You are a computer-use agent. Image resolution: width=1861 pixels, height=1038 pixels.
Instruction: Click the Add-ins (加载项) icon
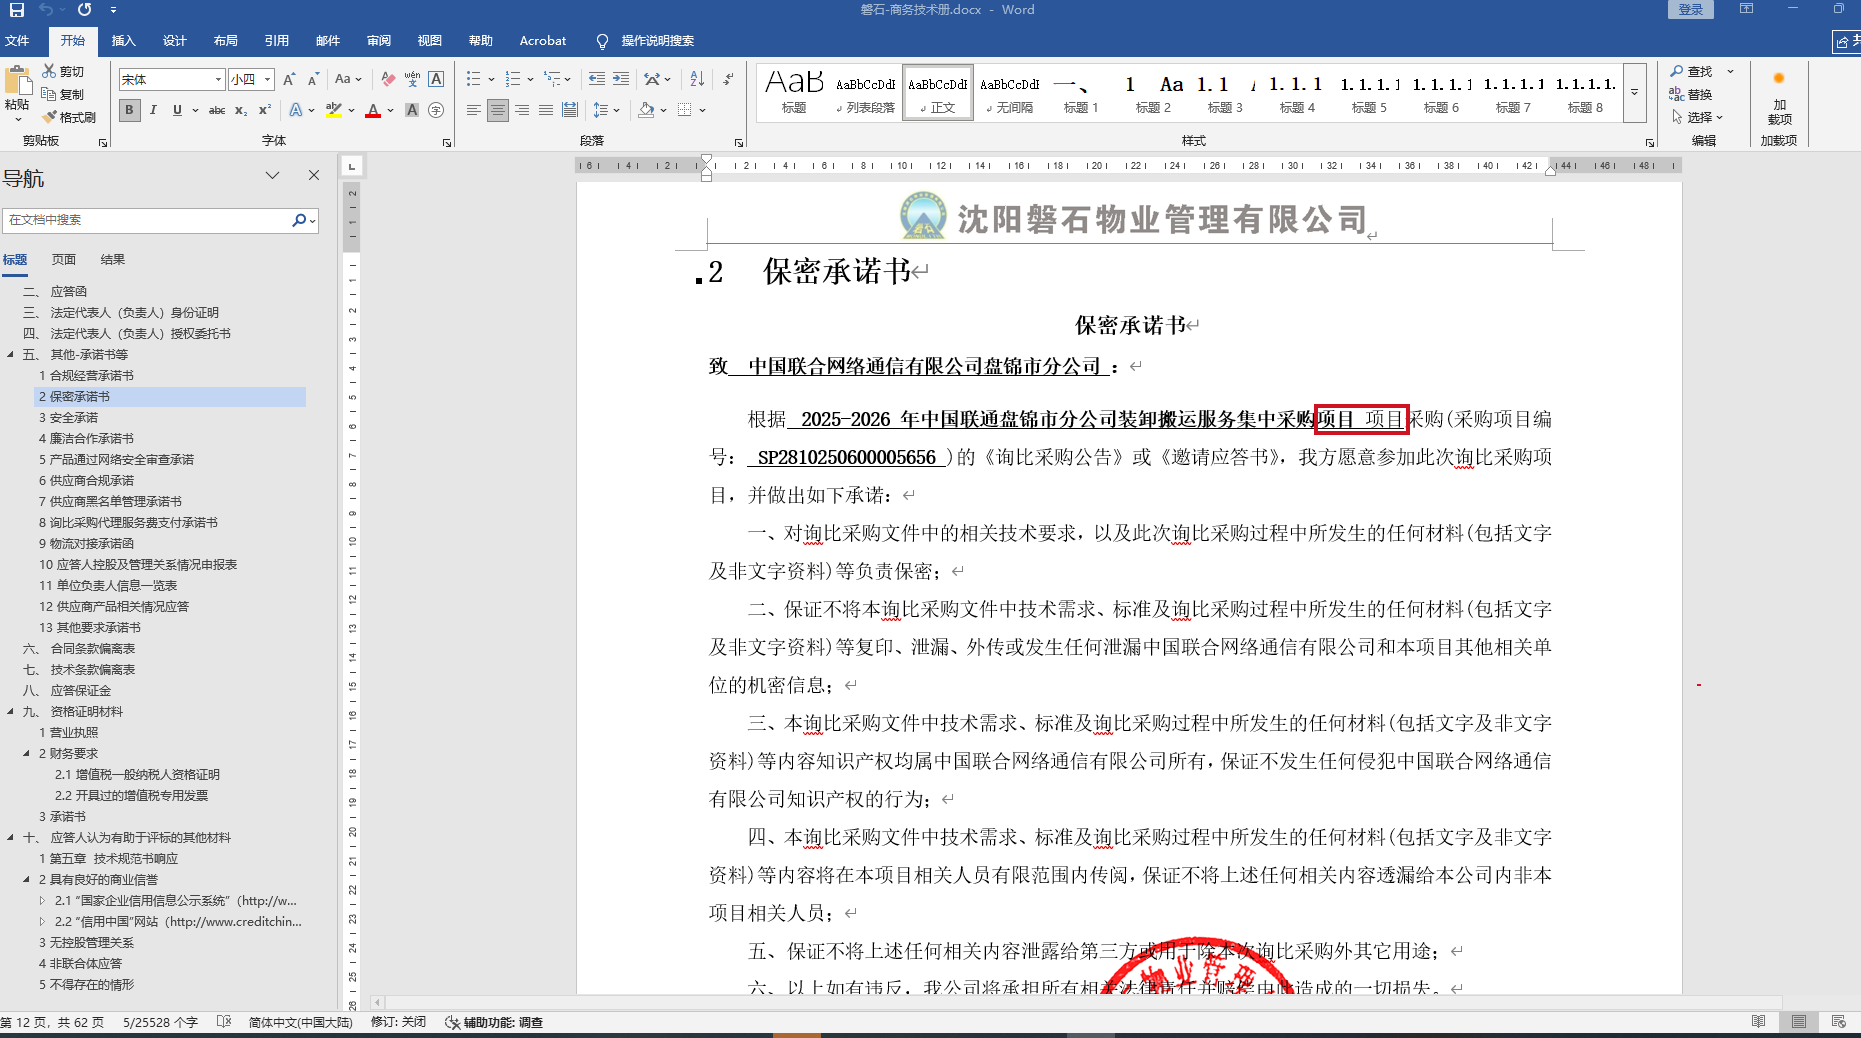[1779, 79]
